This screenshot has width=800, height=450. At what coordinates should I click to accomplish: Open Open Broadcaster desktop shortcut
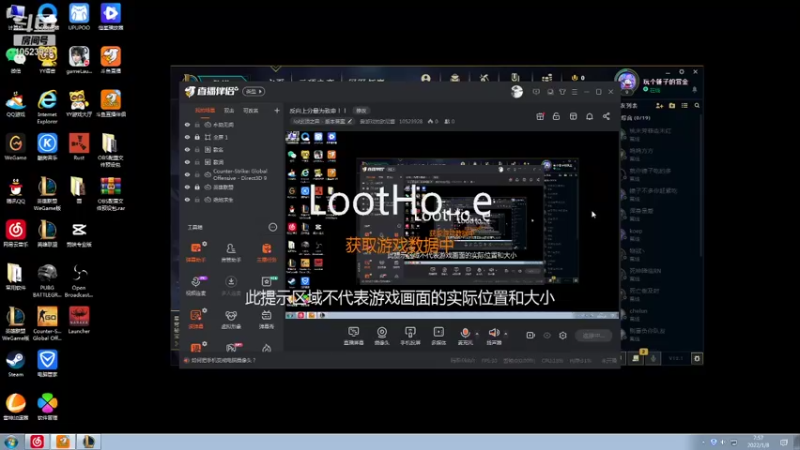pos(79,281)
